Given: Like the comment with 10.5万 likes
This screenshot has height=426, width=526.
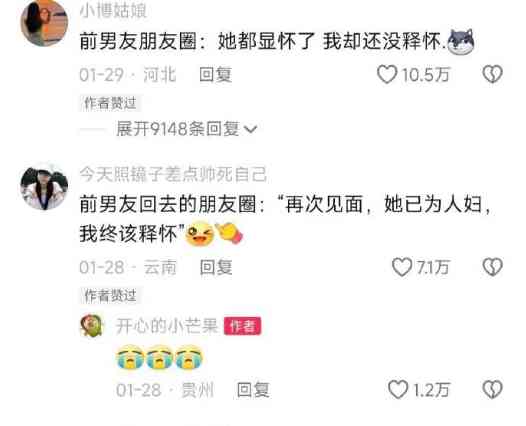Looking at the screenshot, I should 387,74.
